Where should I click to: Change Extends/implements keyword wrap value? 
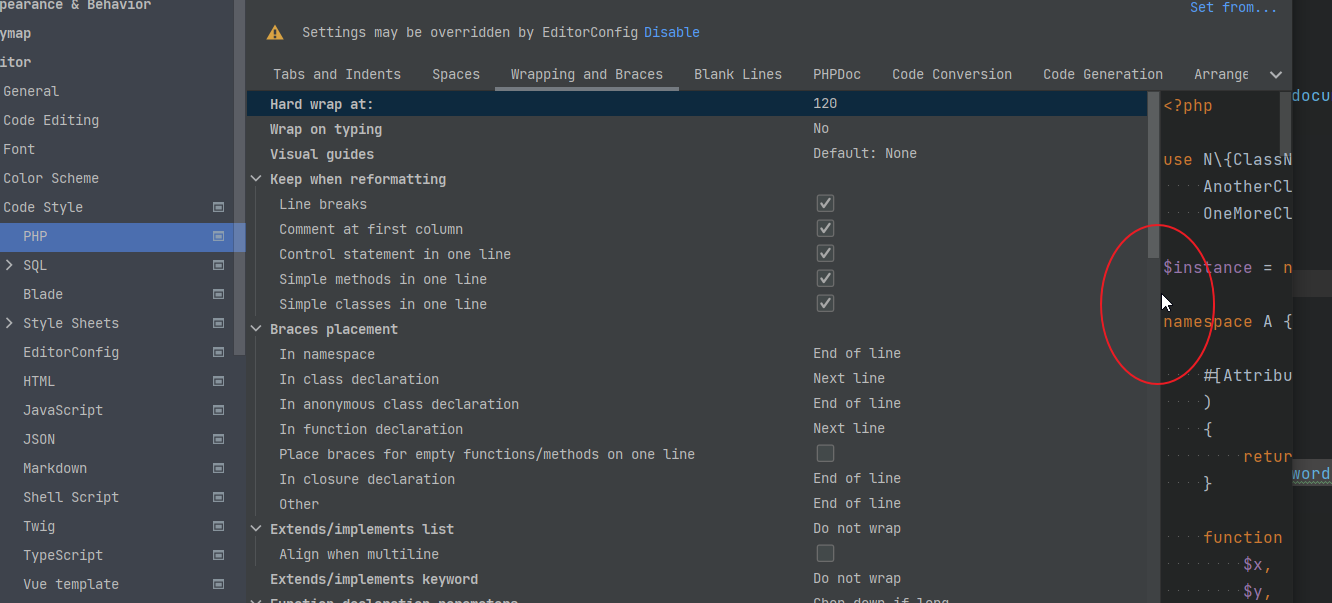857,578
